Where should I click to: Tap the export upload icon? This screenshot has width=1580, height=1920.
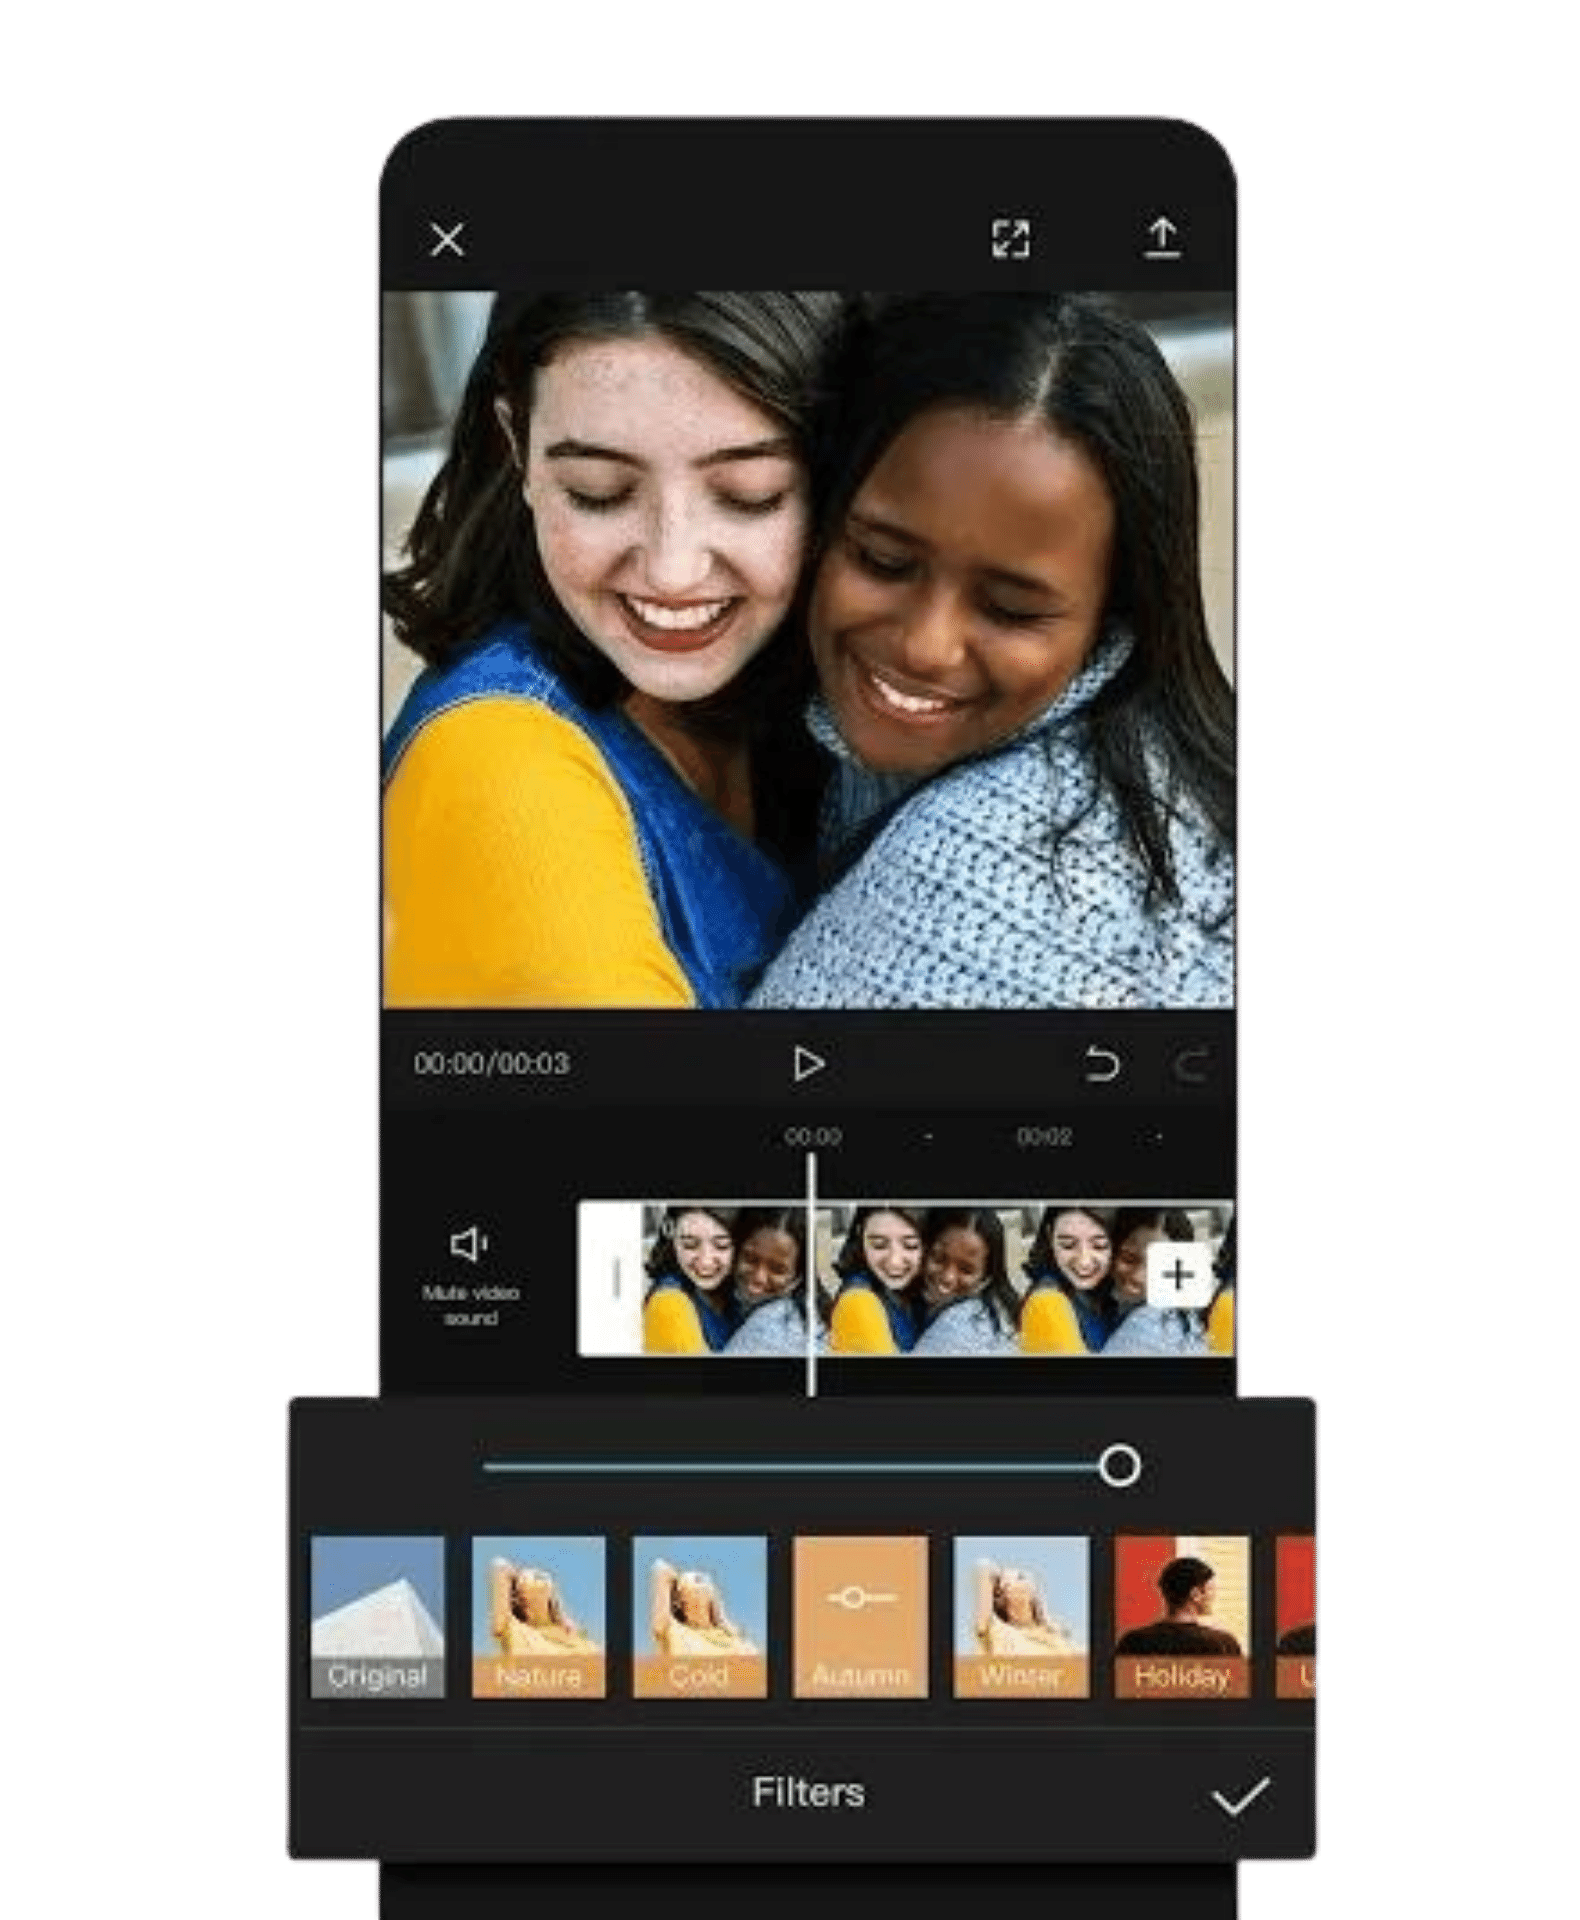tap(1162, 239)
